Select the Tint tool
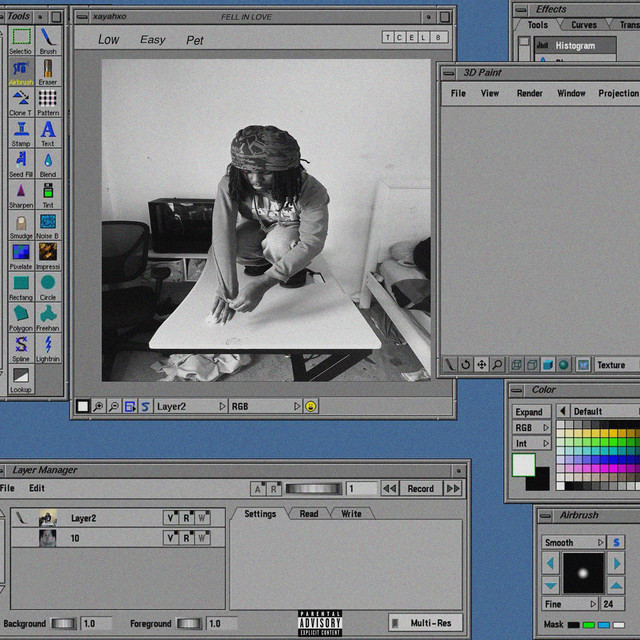Screen dimensions: 640x640 pyautogui.click(x=48, y=195)
